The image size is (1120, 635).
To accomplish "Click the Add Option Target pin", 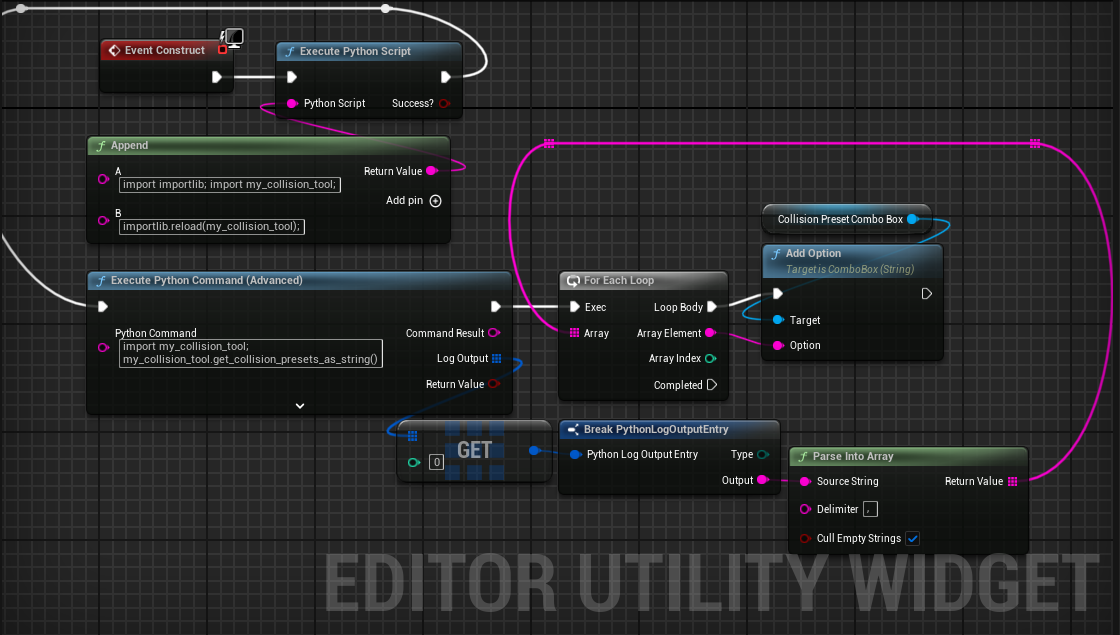I will point(778,320).
